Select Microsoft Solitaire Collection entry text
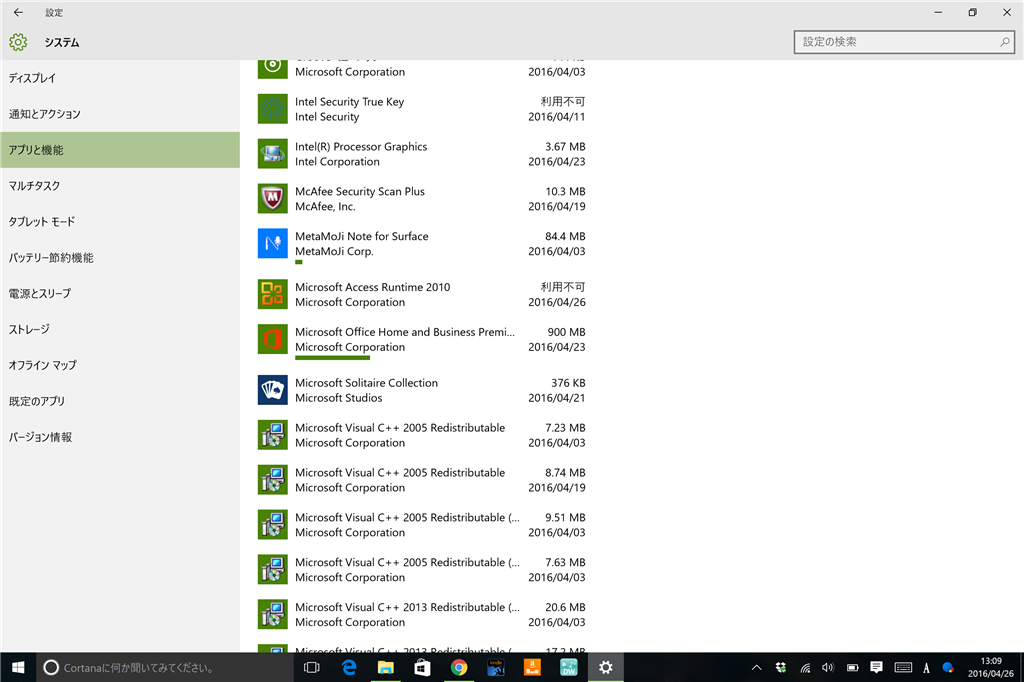Viewport: 1024px width, 682px height. (366, 383)
